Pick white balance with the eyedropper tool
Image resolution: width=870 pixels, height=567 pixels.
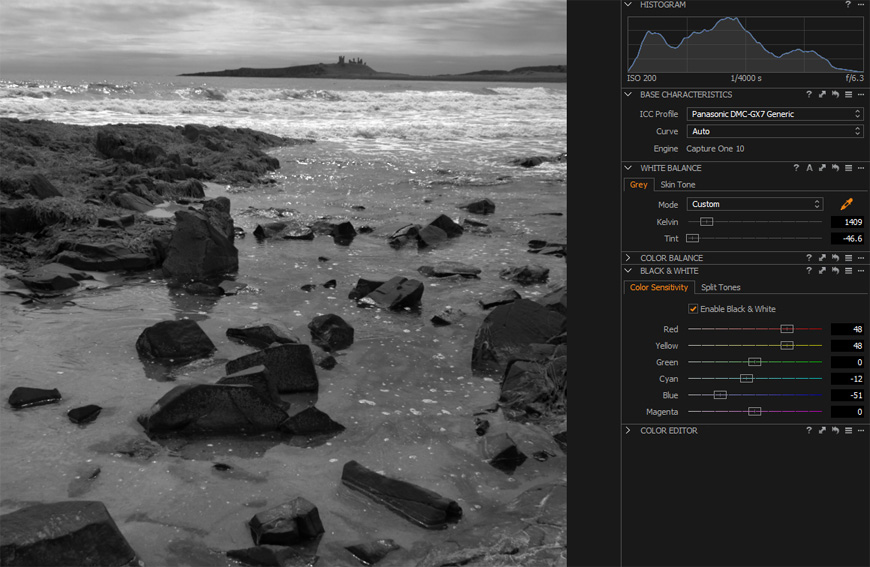point(846,204)
